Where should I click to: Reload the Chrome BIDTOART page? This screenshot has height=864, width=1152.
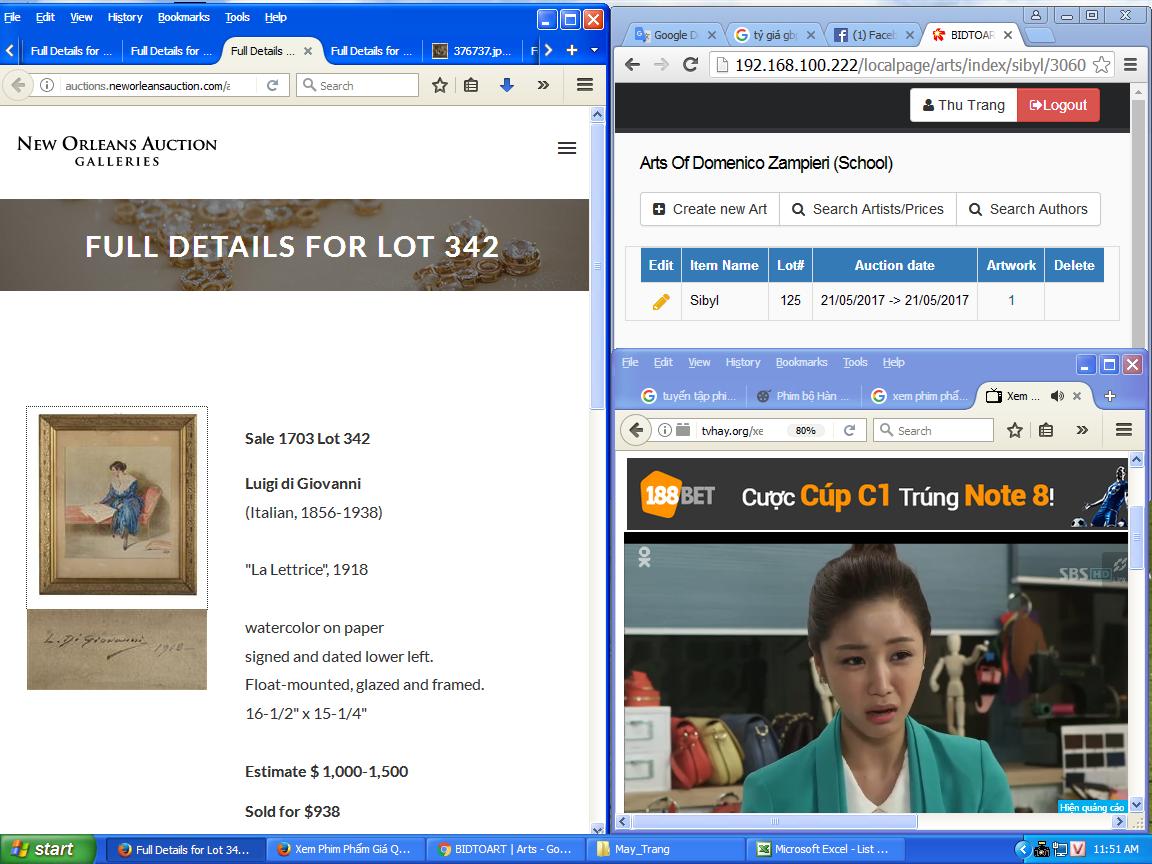690,65
